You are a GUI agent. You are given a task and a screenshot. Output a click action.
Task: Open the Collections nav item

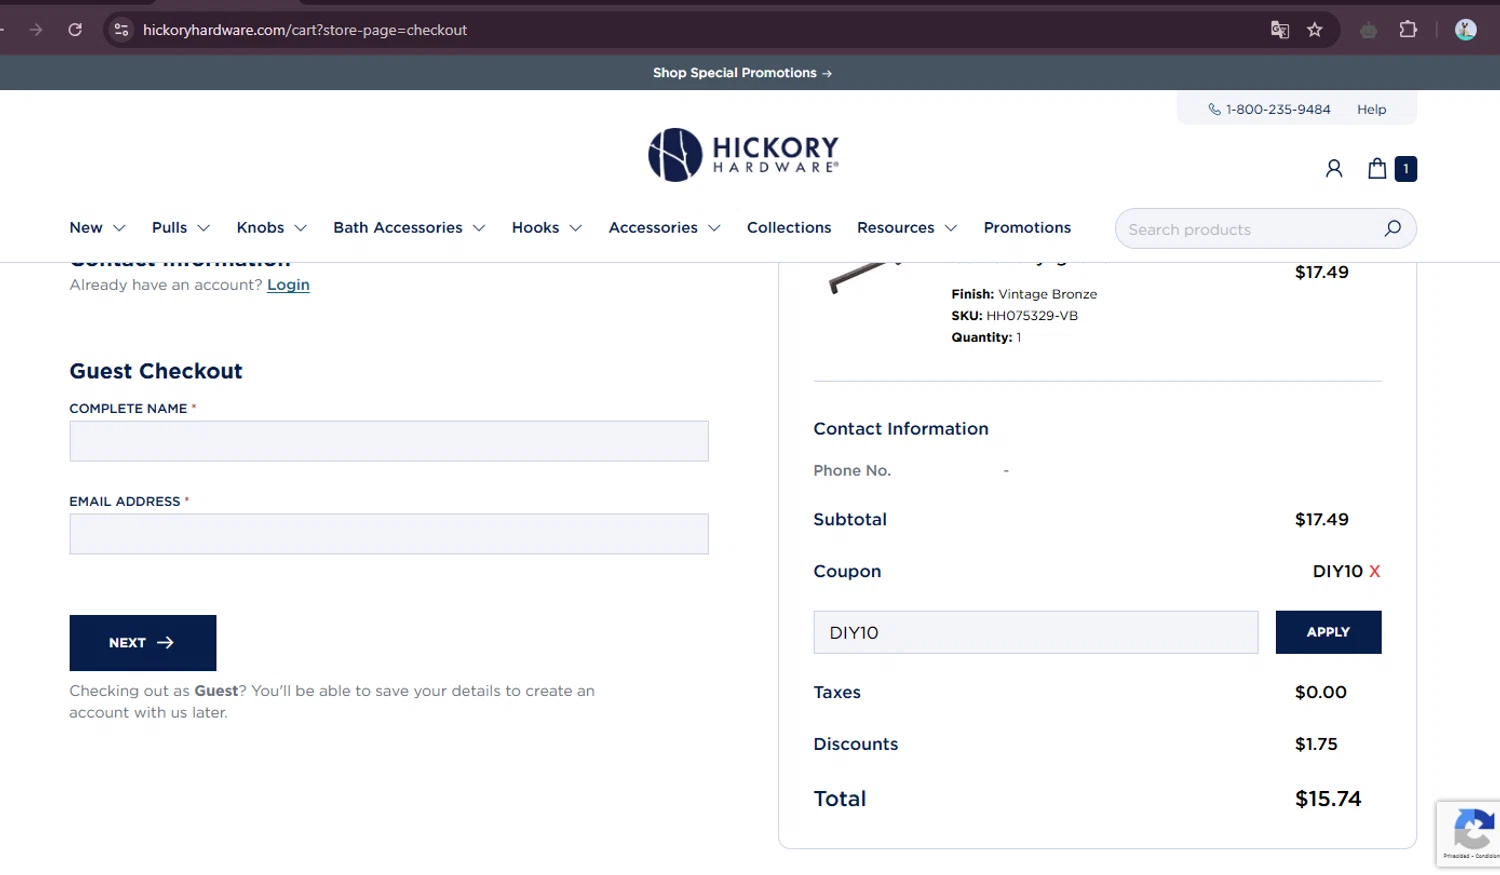789,228
